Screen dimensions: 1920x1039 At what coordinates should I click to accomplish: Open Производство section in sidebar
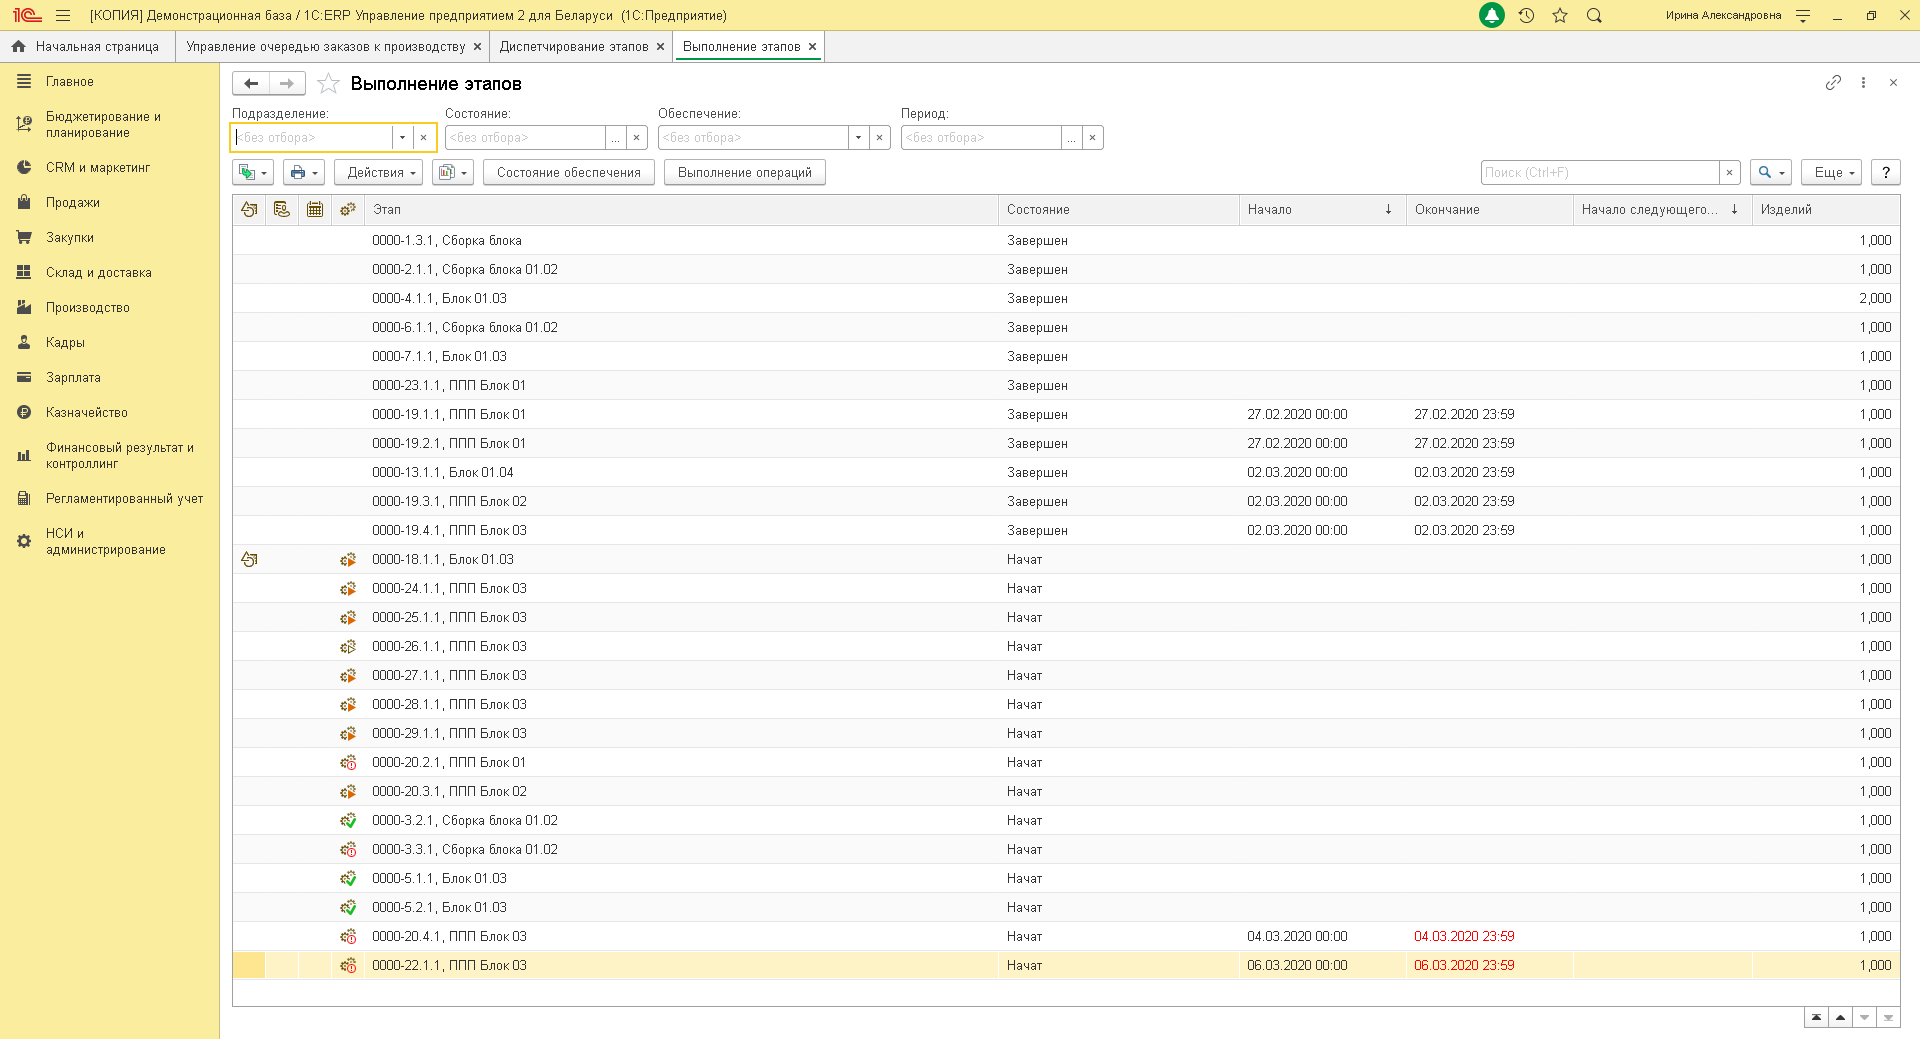(x=87, y=308)
